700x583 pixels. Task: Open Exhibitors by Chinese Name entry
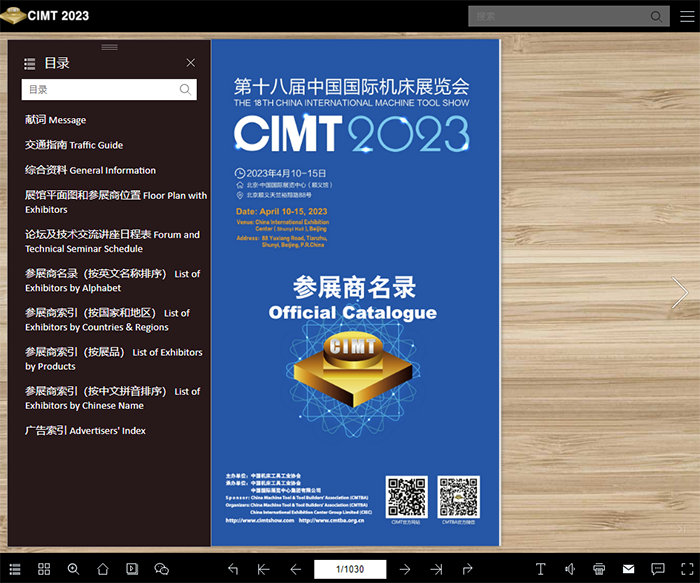(112, 398)
